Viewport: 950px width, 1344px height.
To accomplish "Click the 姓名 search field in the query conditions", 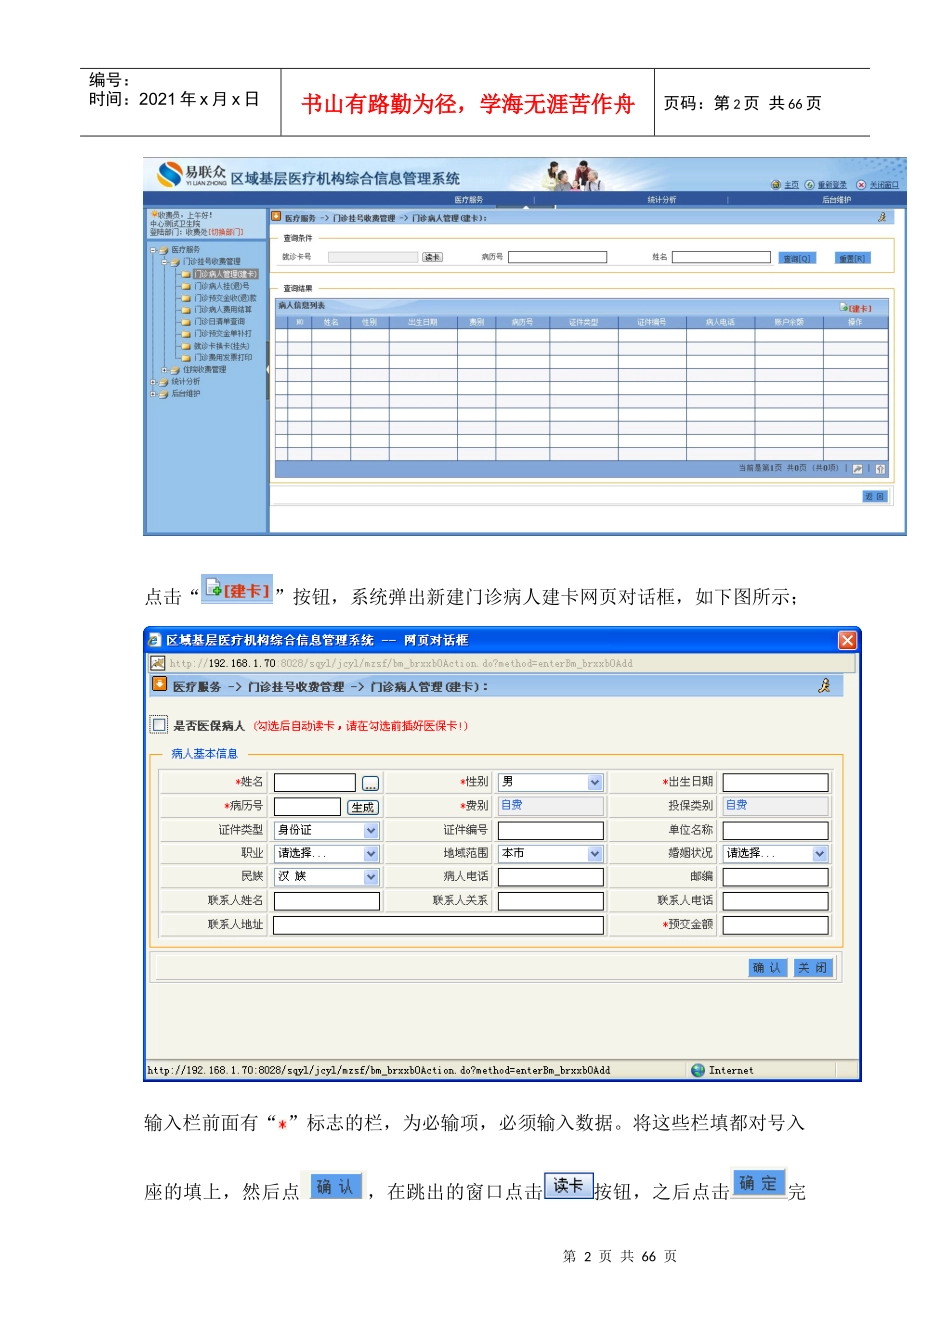I will tap(721, 257).
